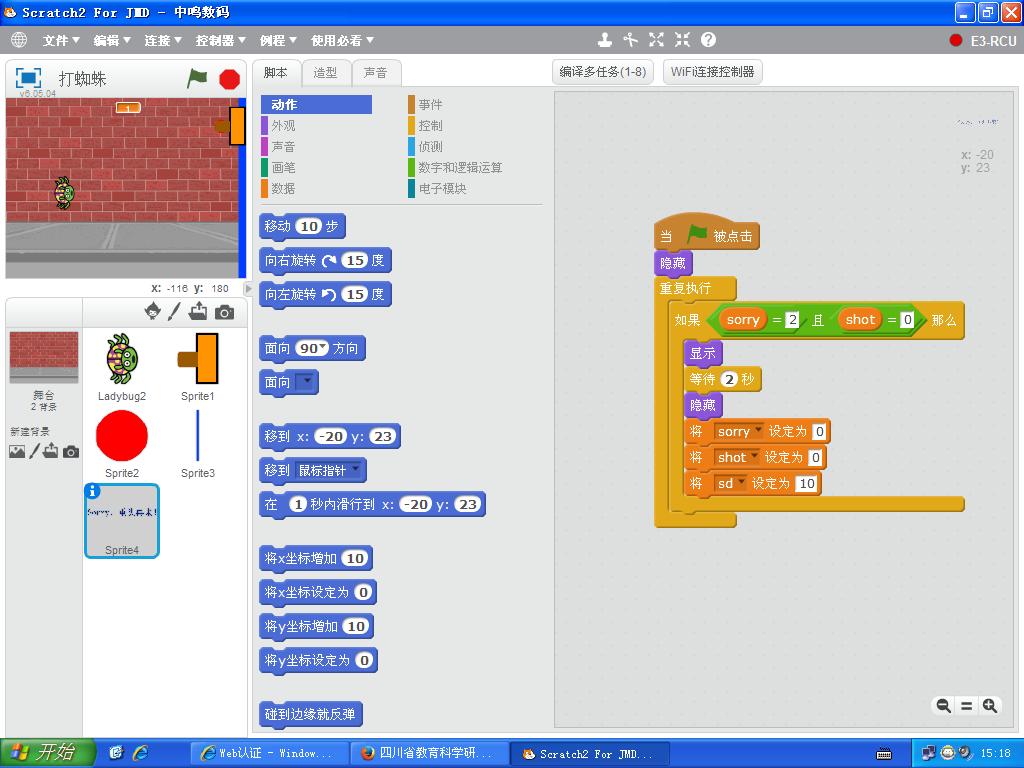Select the shrink sprite tool
1024x768 pixels.
682,40
